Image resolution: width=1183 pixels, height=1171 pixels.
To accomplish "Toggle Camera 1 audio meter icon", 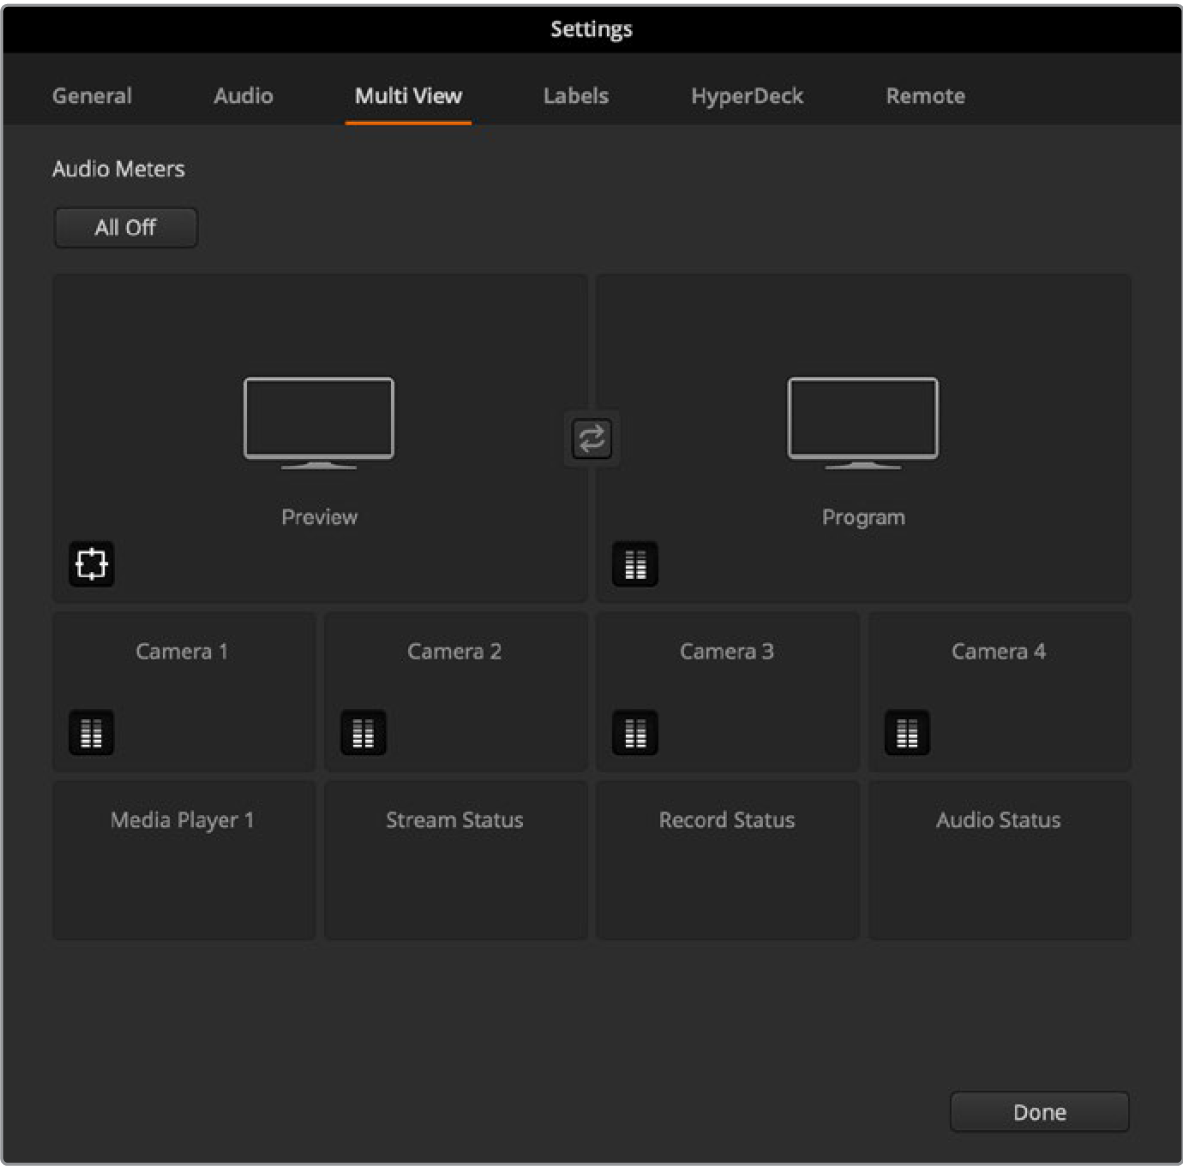I will pyautogui.click(x=91, y=733).
